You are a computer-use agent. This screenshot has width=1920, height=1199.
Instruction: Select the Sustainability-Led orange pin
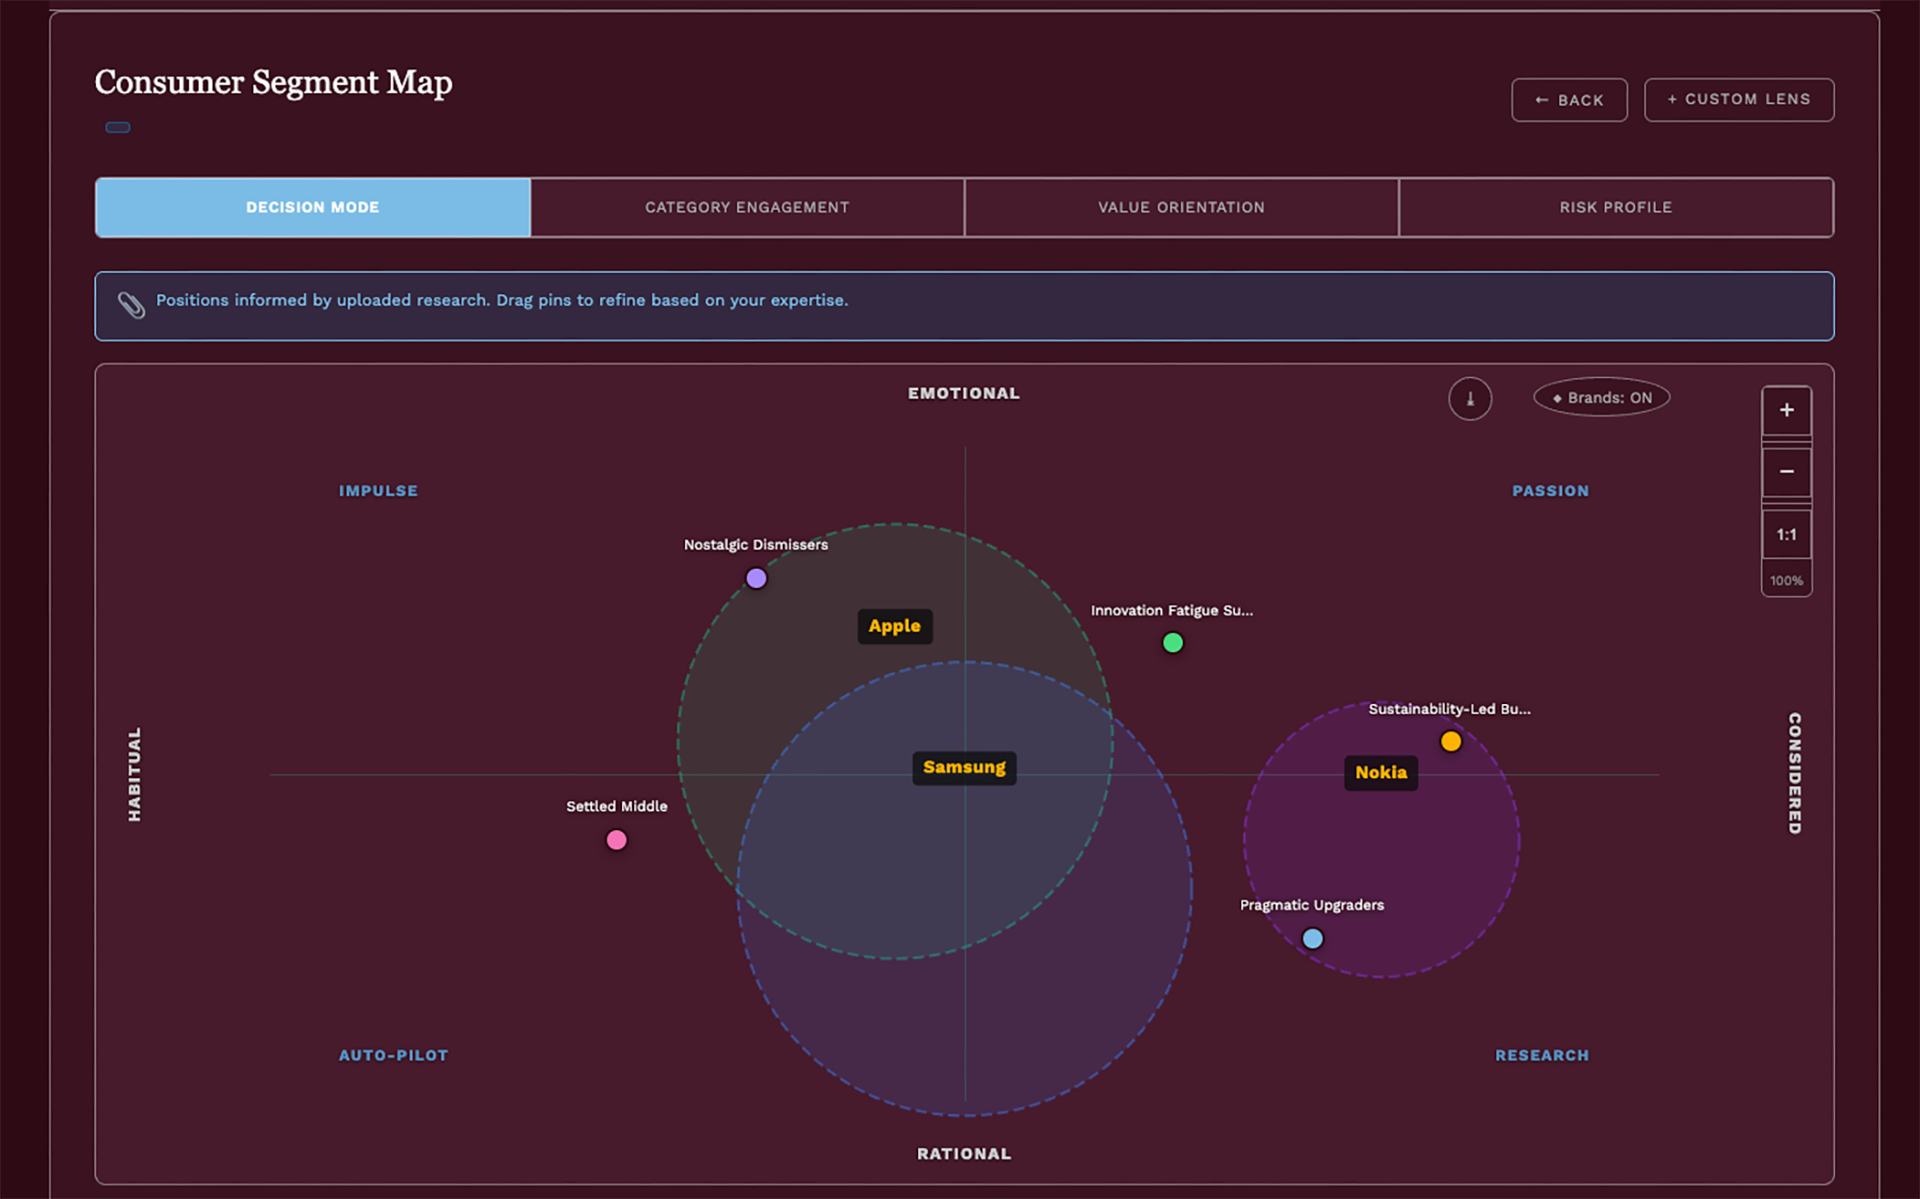click(x=1451, y=741)
